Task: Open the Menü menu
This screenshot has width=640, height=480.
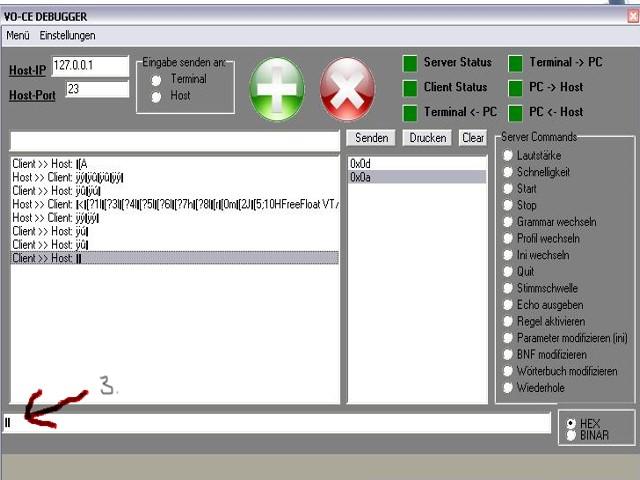Action: pyautogui.click(x=18, y=35)
